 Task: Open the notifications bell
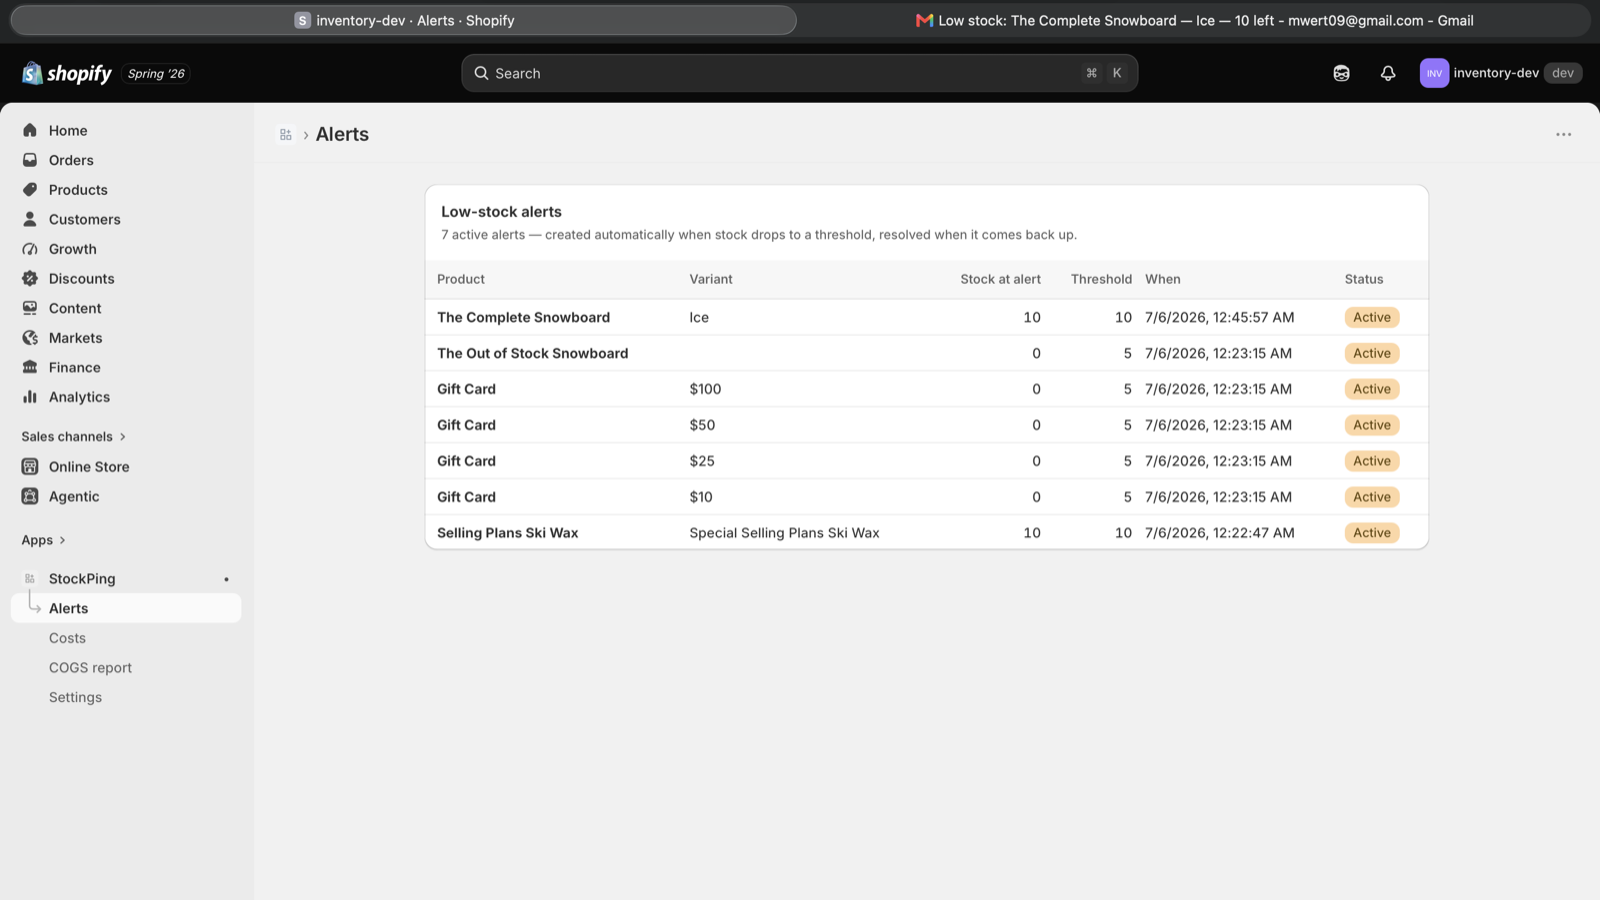[x=1388, y=73]
